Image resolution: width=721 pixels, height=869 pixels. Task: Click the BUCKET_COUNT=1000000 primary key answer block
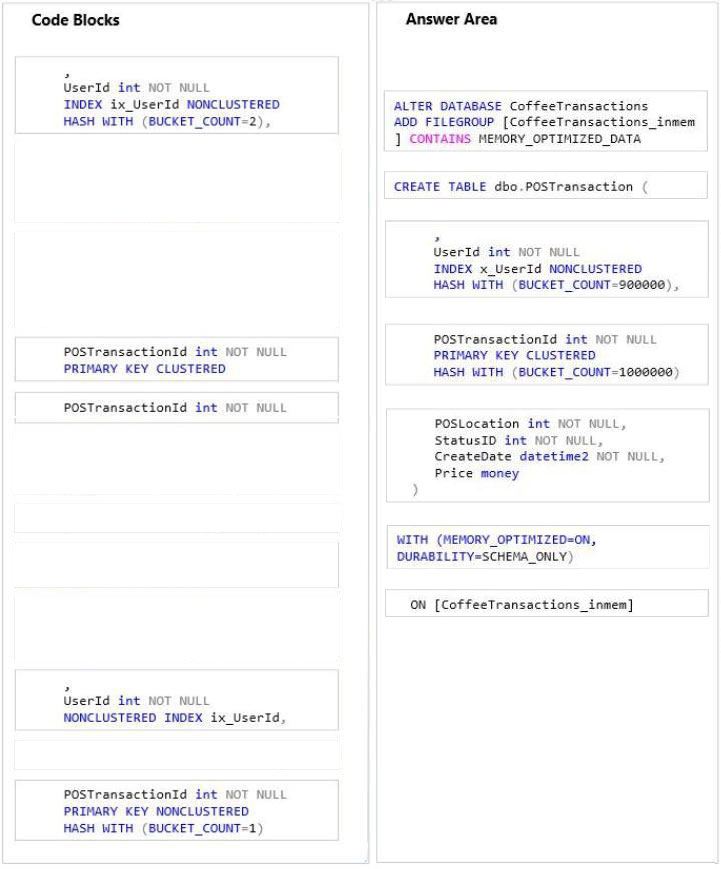[546, 355]
